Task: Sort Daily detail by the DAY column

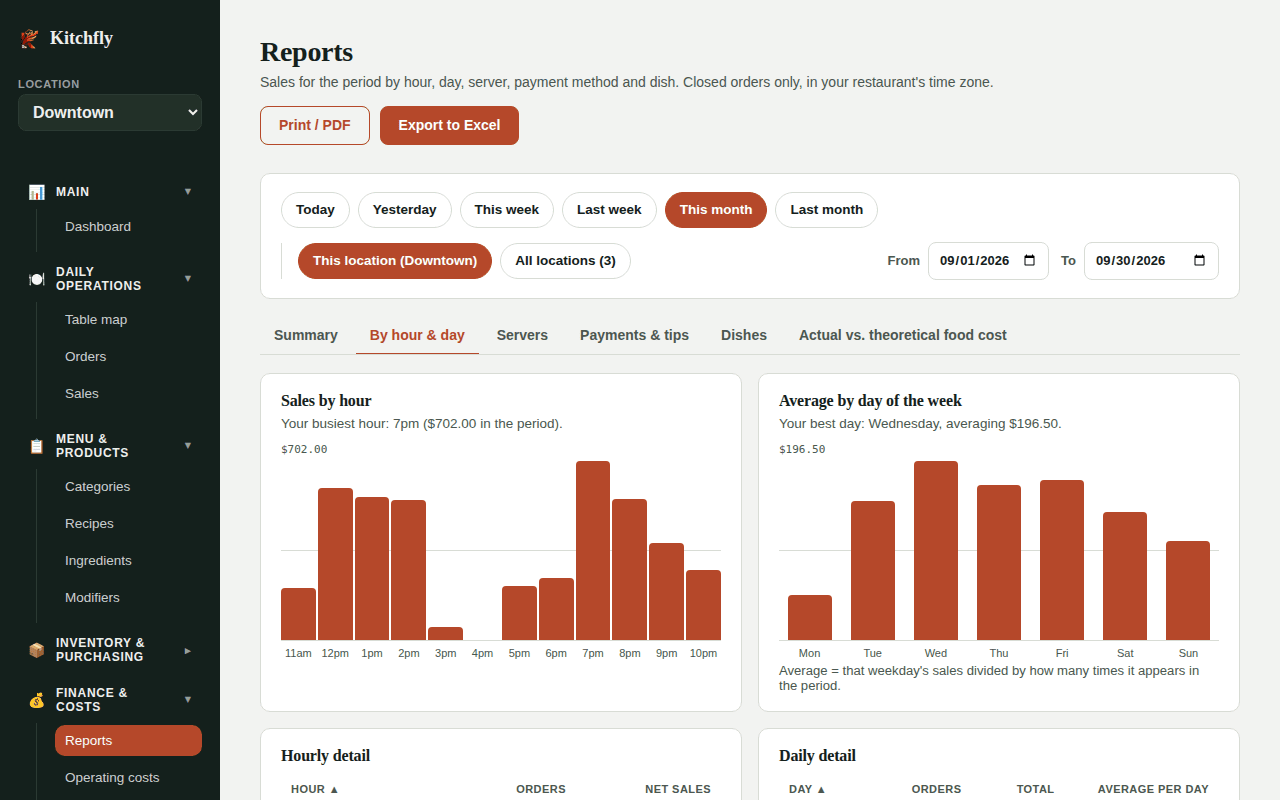Action: tap(808, 789)
